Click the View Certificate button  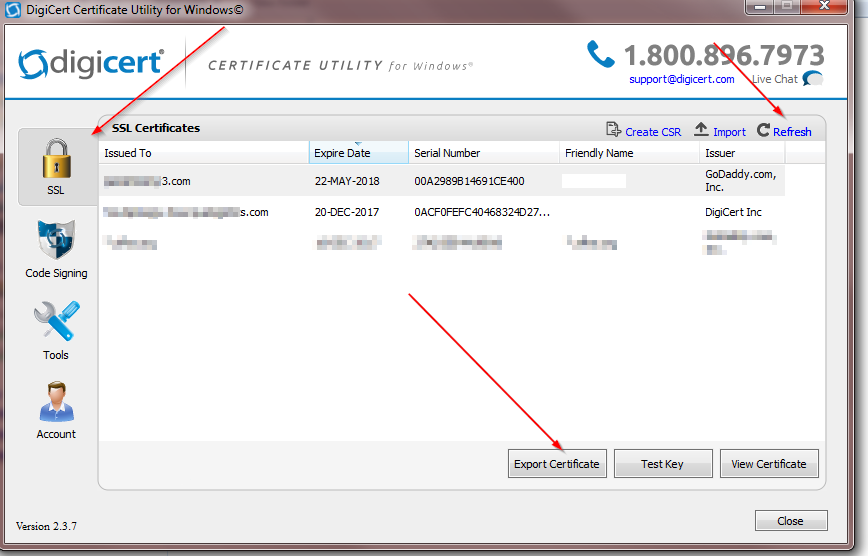click(768, 464)
